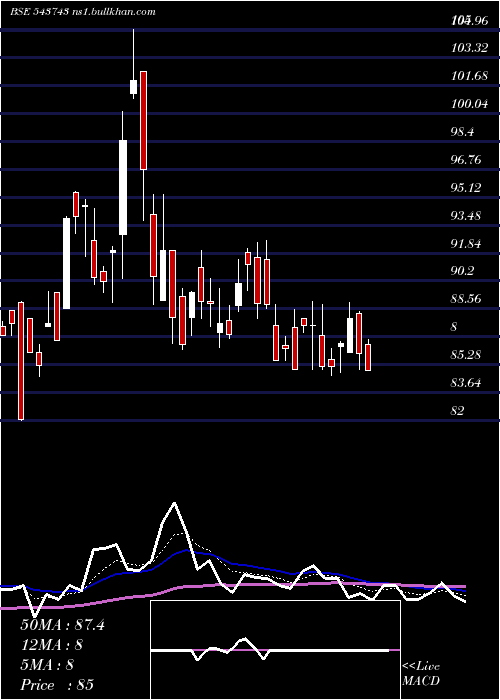Viewport: 500px width, 700px height.
Task: Pick the 91.84 axis value
Action: point(467,244)
